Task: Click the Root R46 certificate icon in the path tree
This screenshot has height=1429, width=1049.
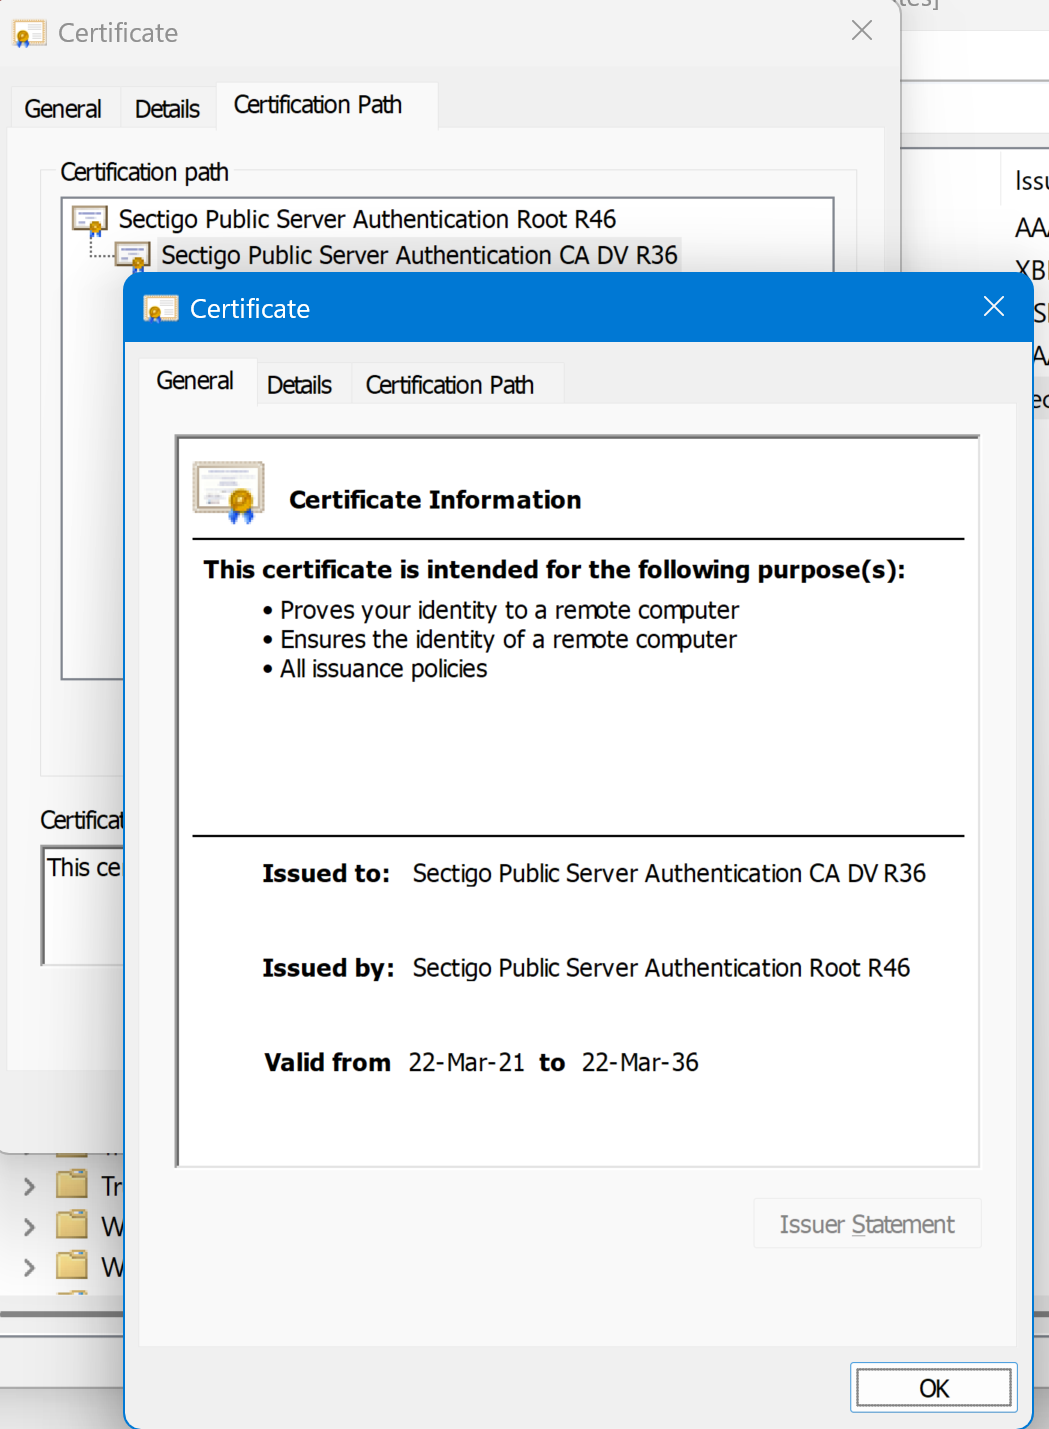Action: tap(90, 220)
